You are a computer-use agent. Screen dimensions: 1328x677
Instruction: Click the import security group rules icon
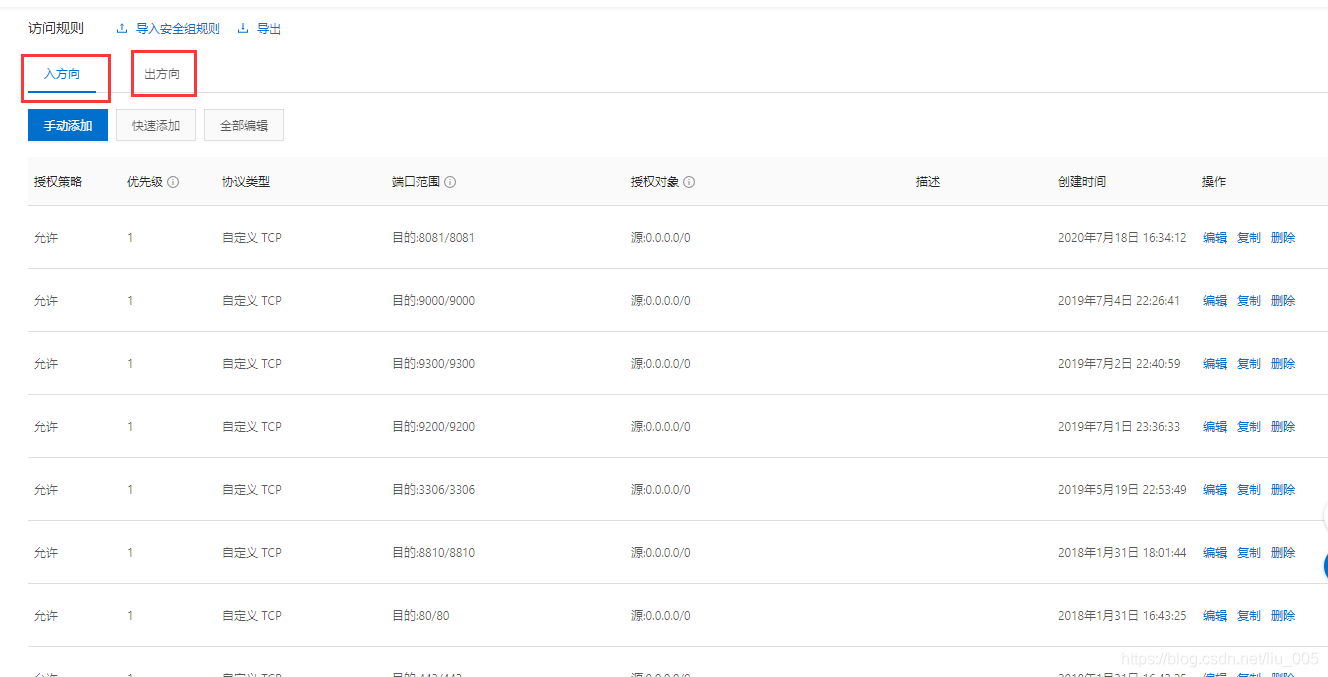coord(122,29)
